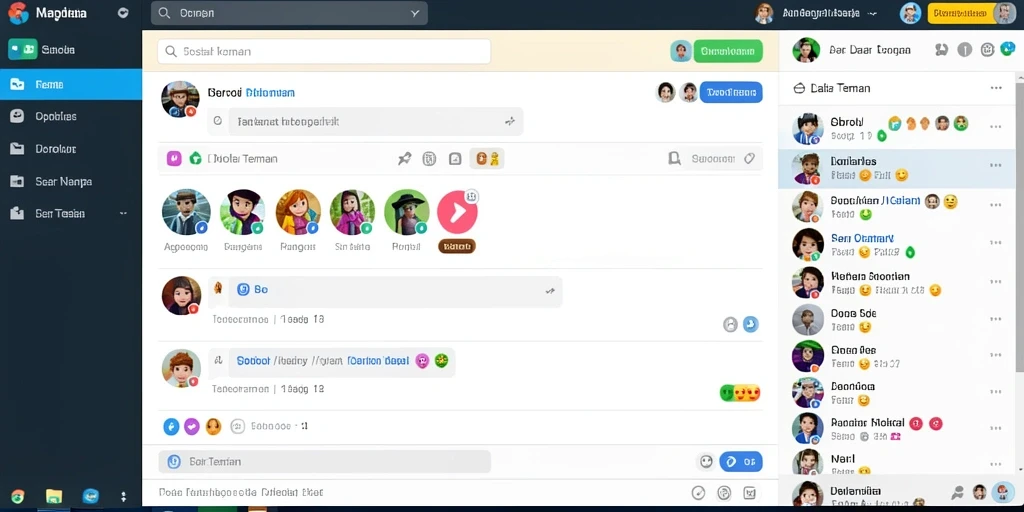Click the blue-green round icon in right panel header

[x=1008, y=50]
